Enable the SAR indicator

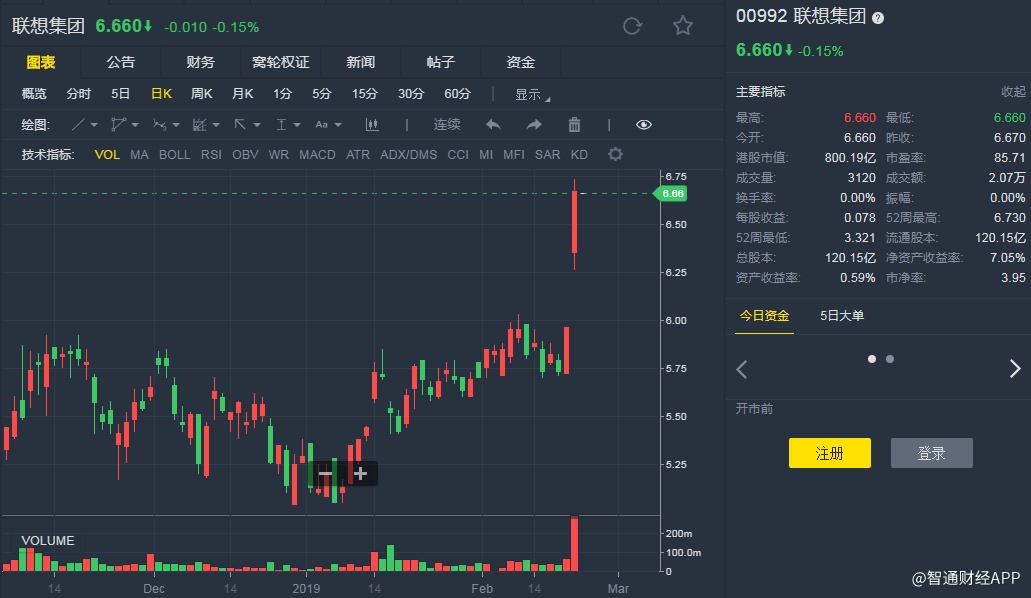pos(547,155)
